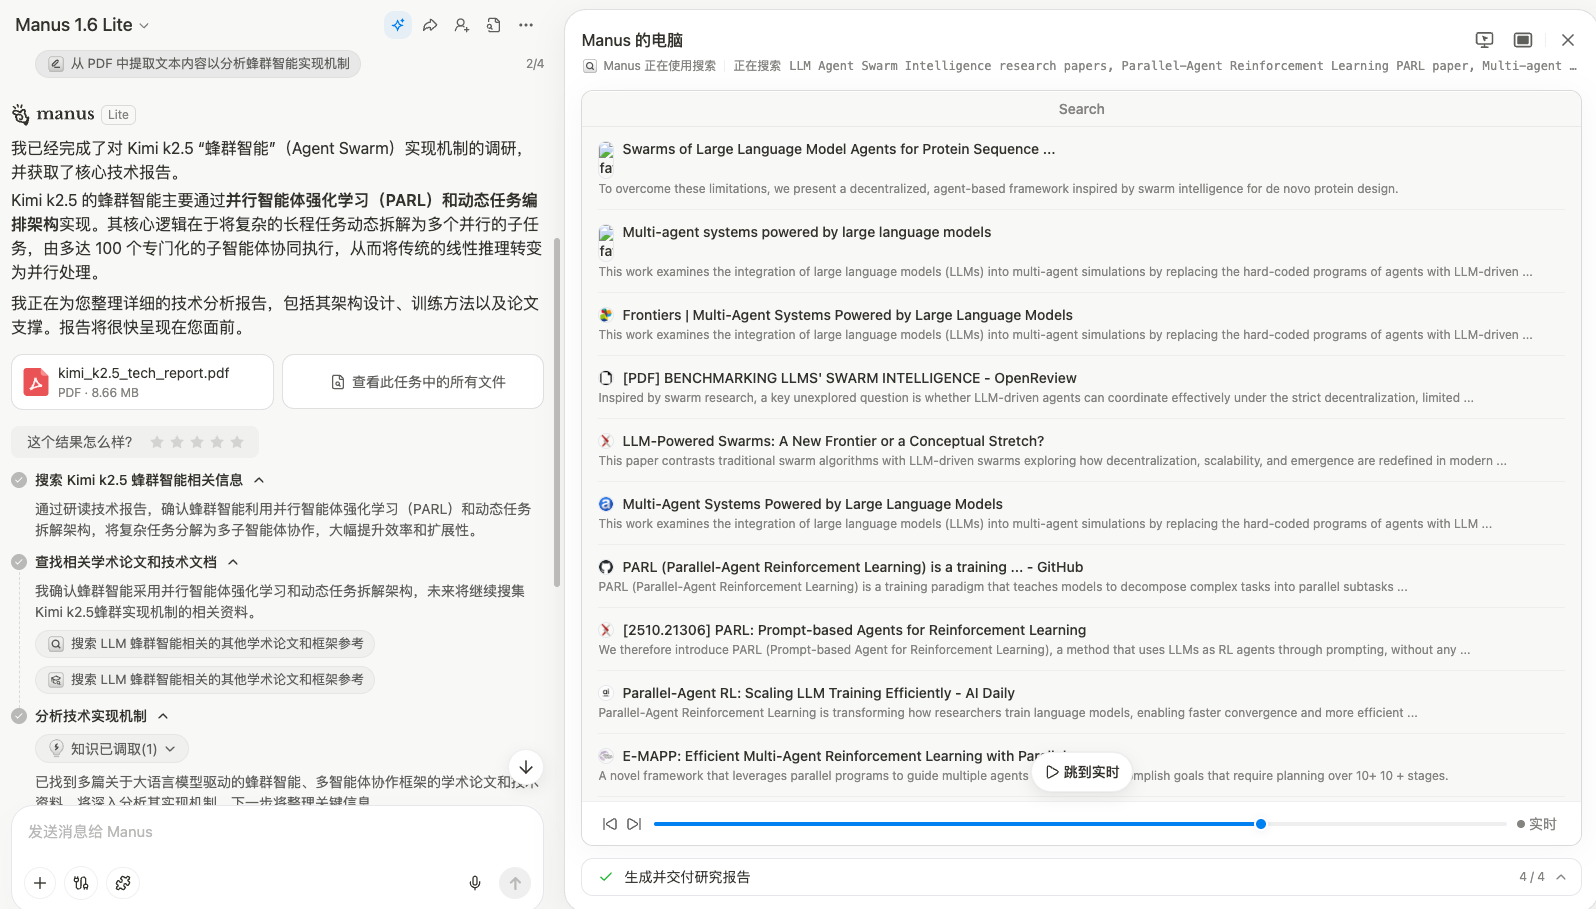Click the manus logo above the reply
Screen dimensions: 1596x909
(54, 114)
